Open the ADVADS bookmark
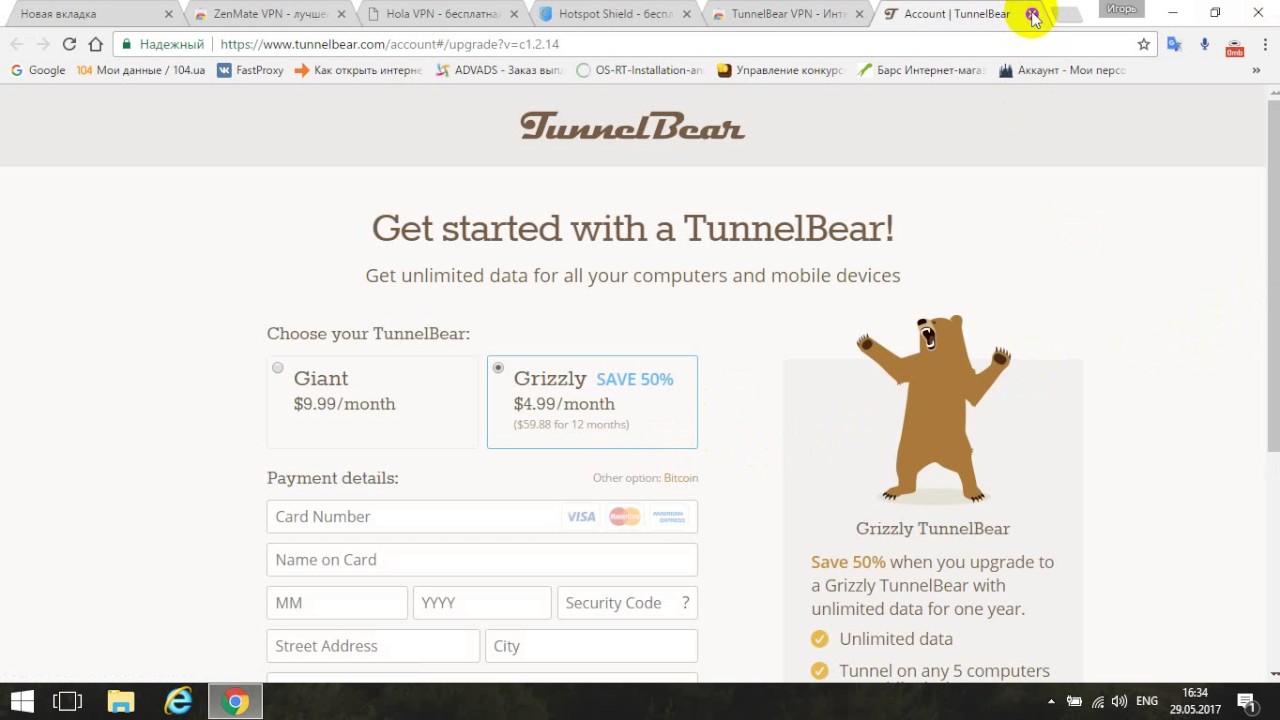 point(500,70)
